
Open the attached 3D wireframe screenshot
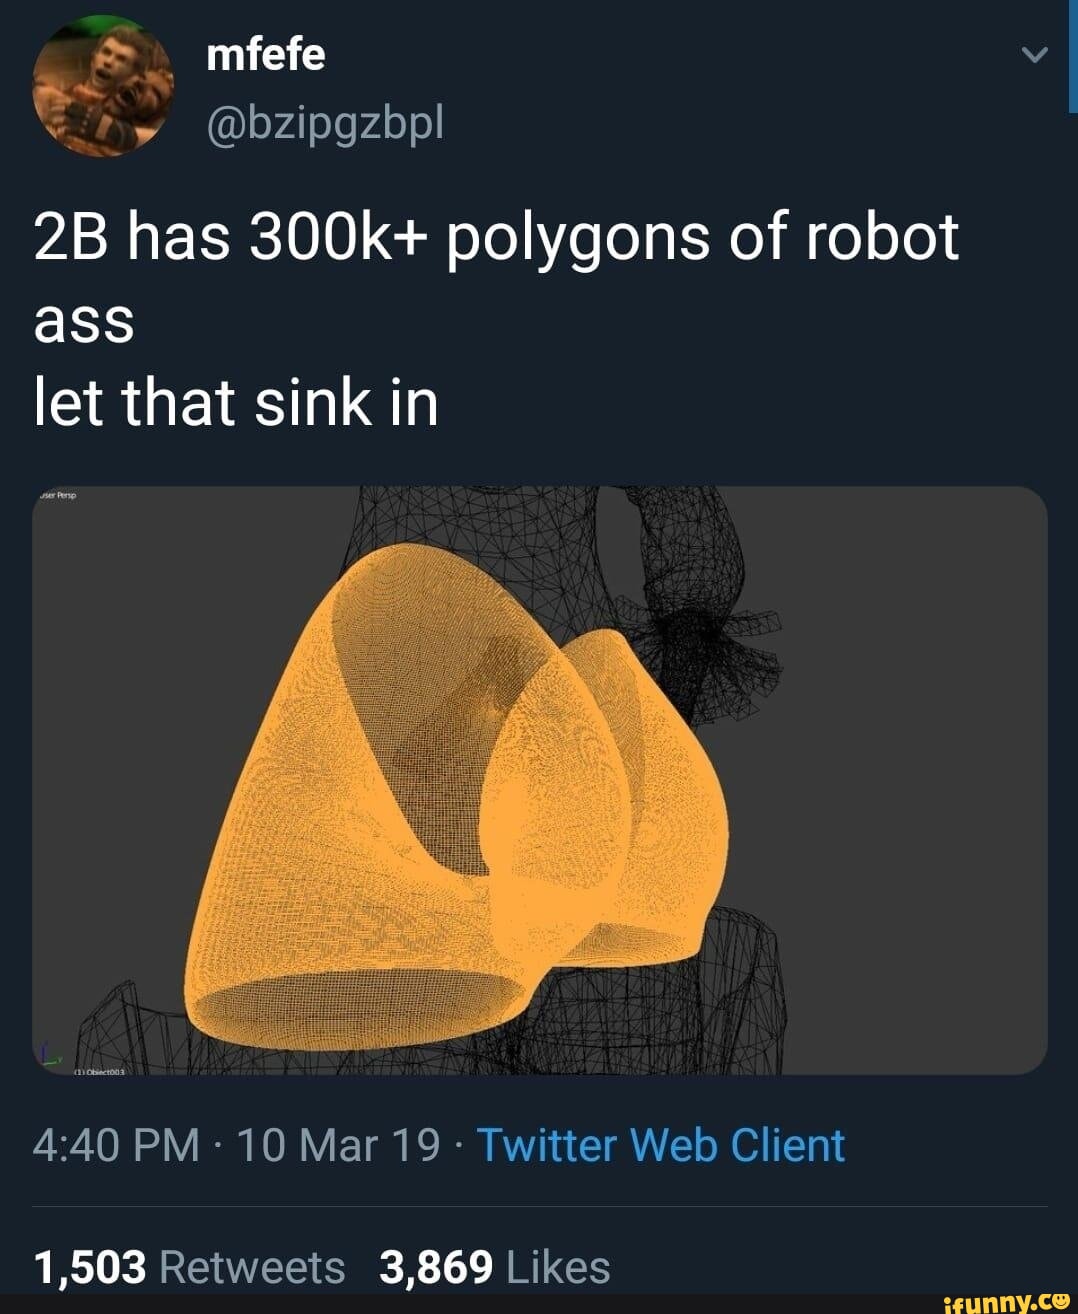(x=539, y=785)
